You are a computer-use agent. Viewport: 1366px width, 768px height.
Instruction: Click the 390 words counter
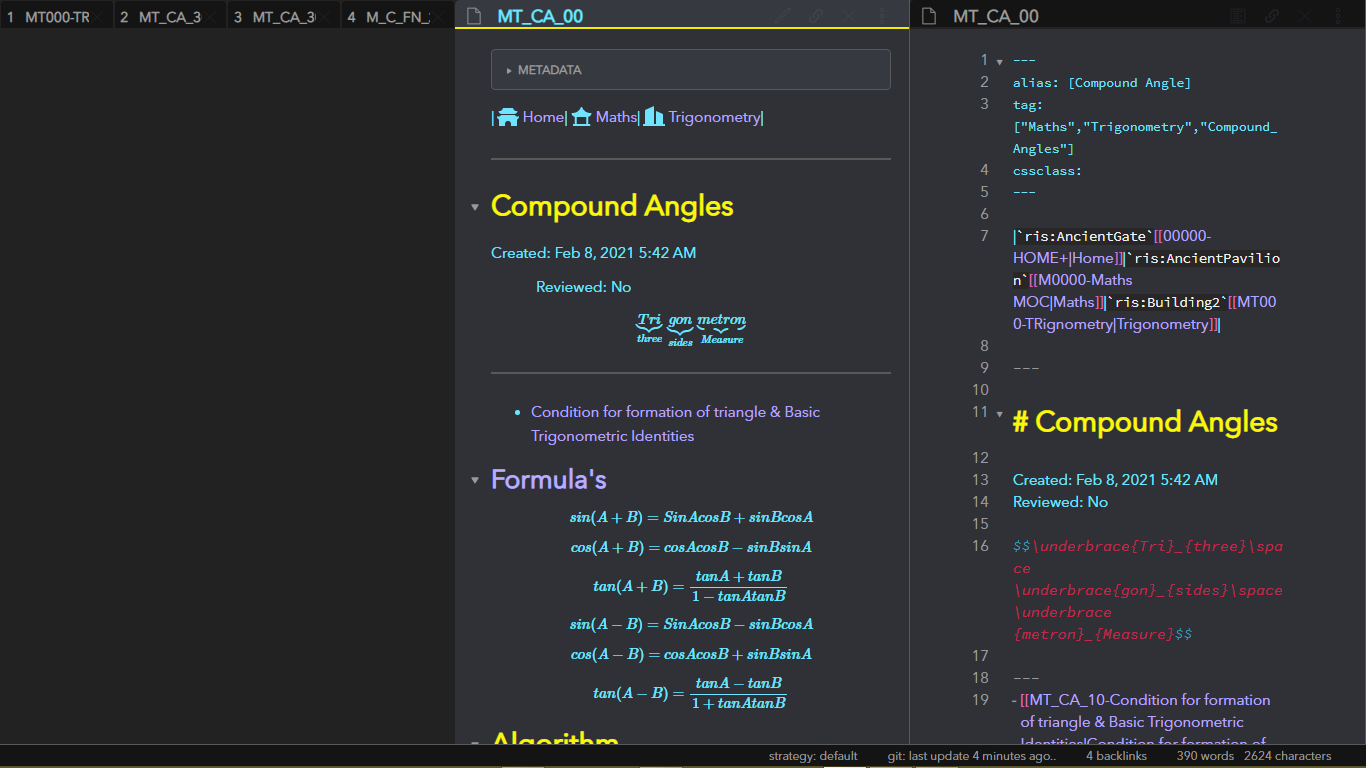[1204, 756]
